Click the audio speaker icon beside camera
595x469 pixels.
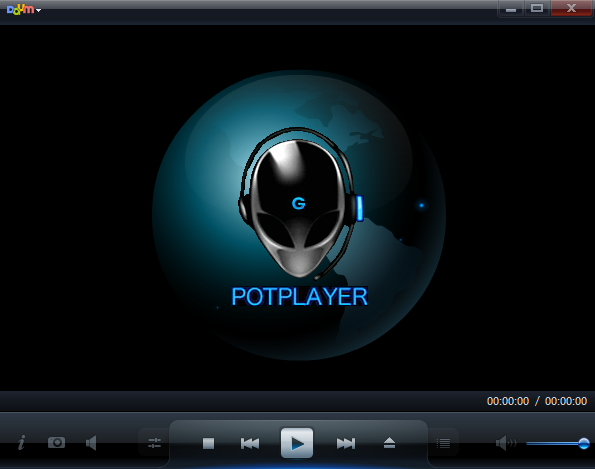tap(91, 443)
